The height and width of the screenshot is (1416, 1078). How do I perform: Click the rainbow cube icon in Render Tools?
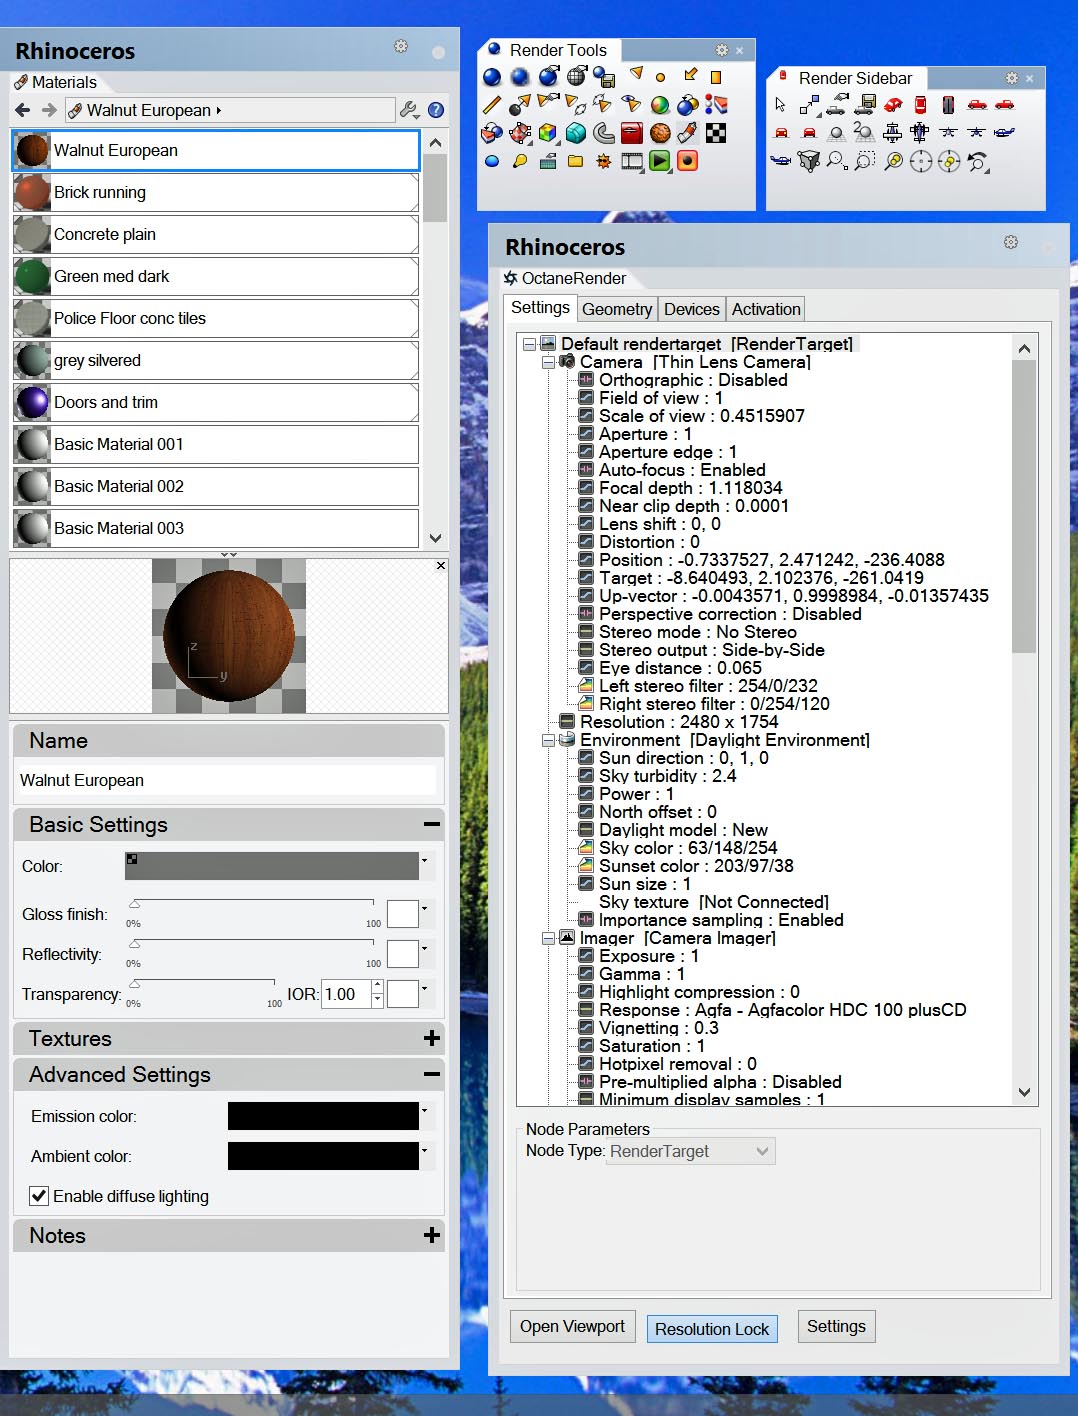[548, 132]
